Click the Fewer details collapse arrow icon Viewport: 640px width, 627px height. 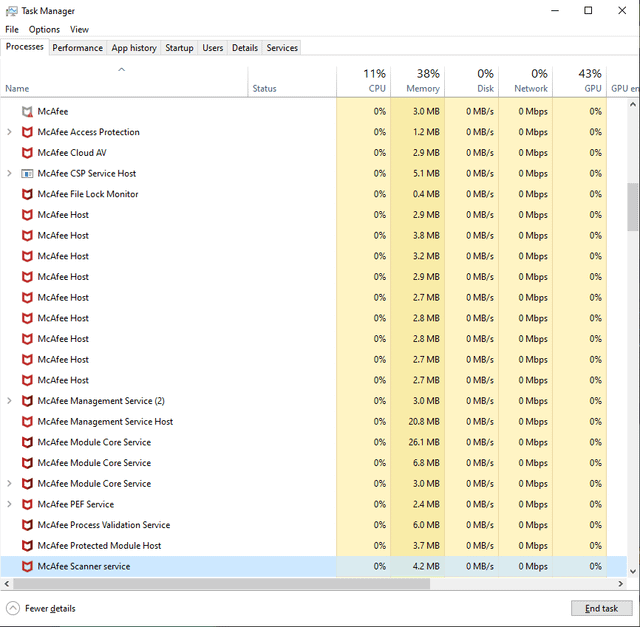(x=13, y=608)
